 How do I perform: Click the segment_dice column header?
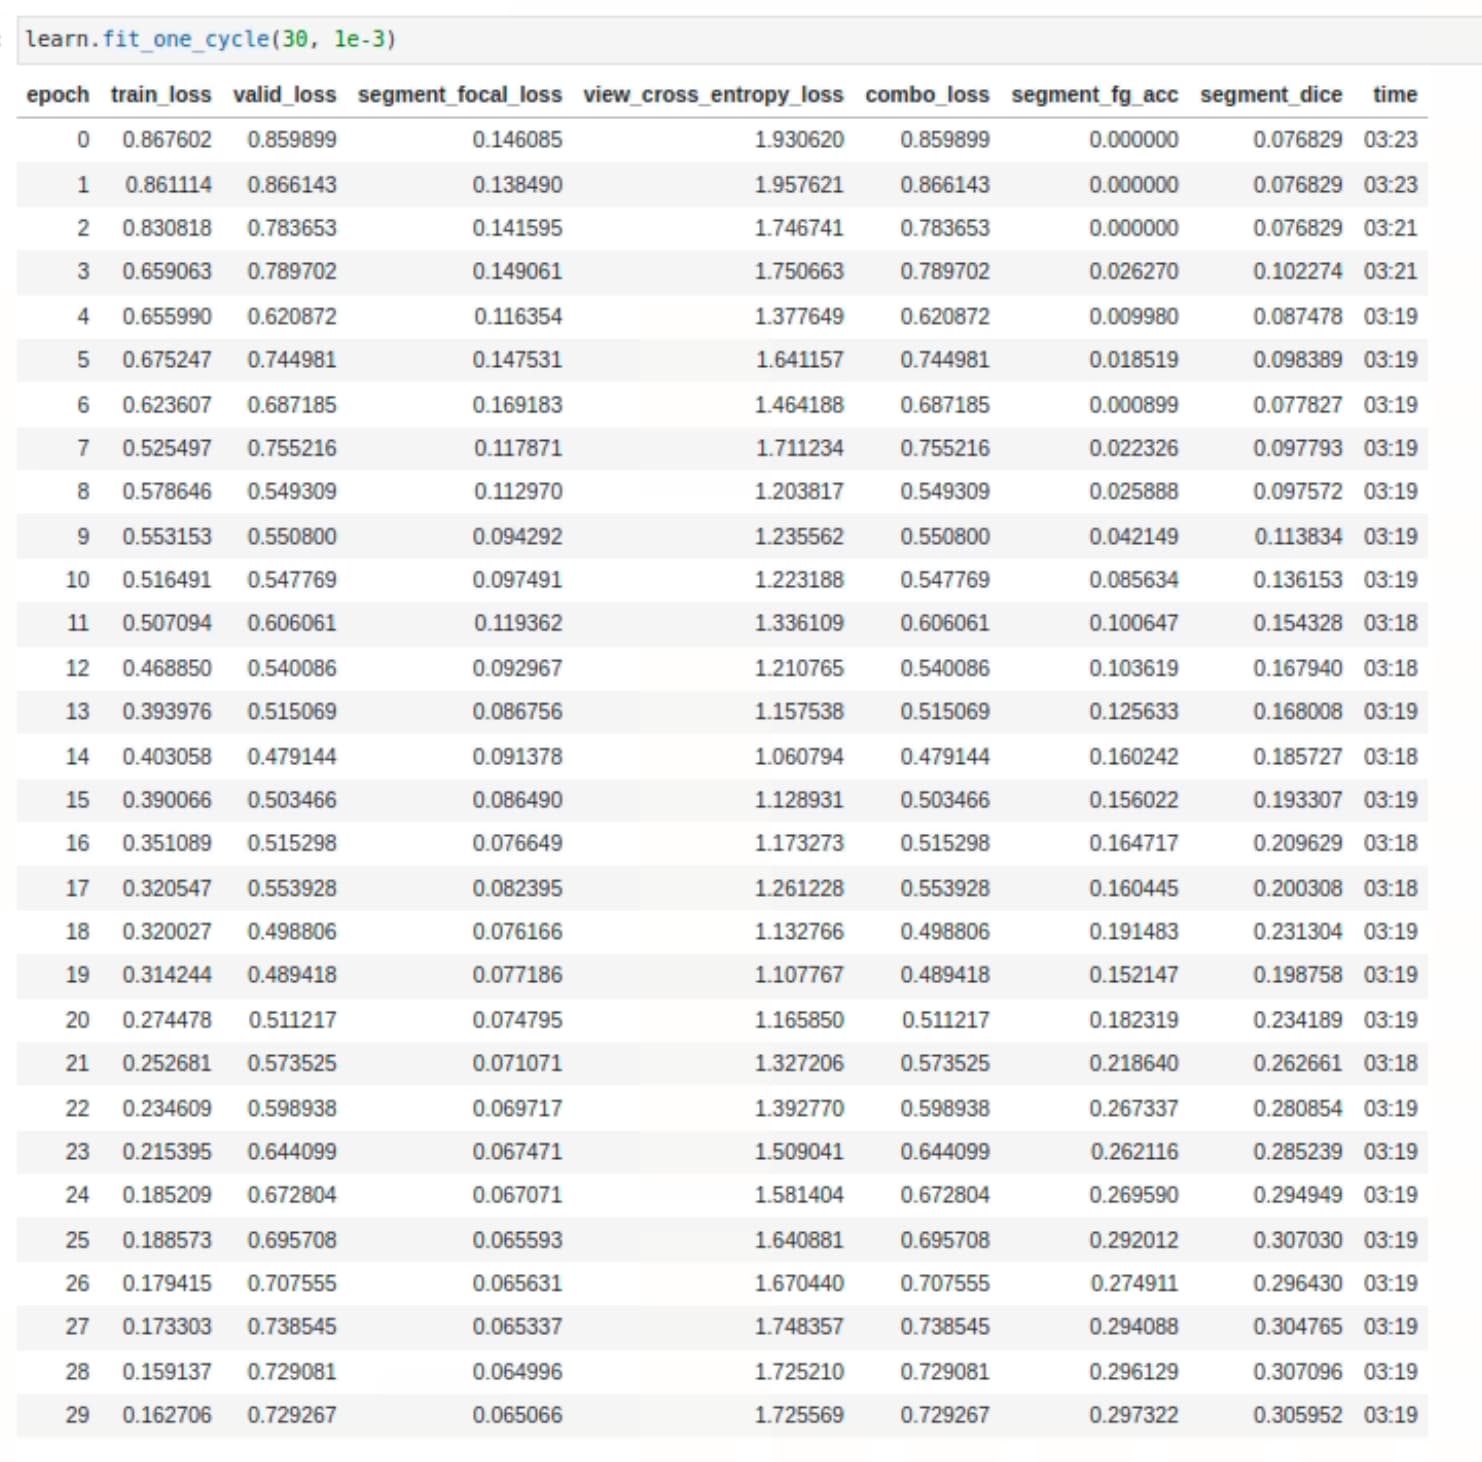click(1271, 95)
